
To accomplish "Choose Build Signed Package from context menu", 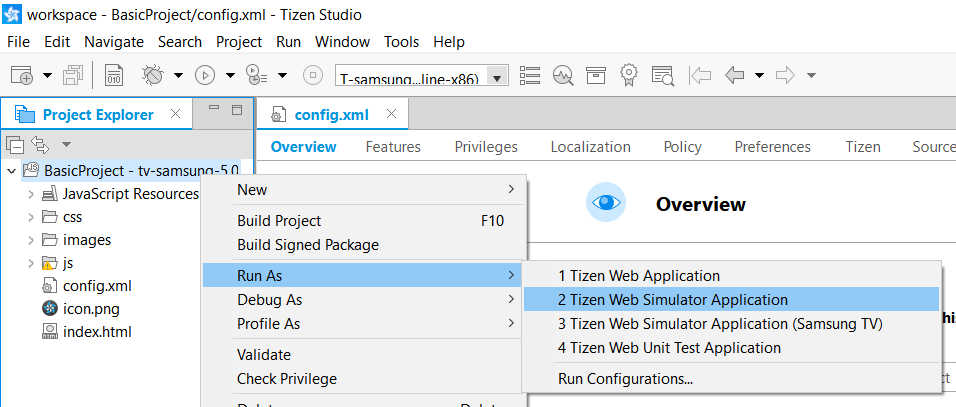I will click(x=308, y=245).
